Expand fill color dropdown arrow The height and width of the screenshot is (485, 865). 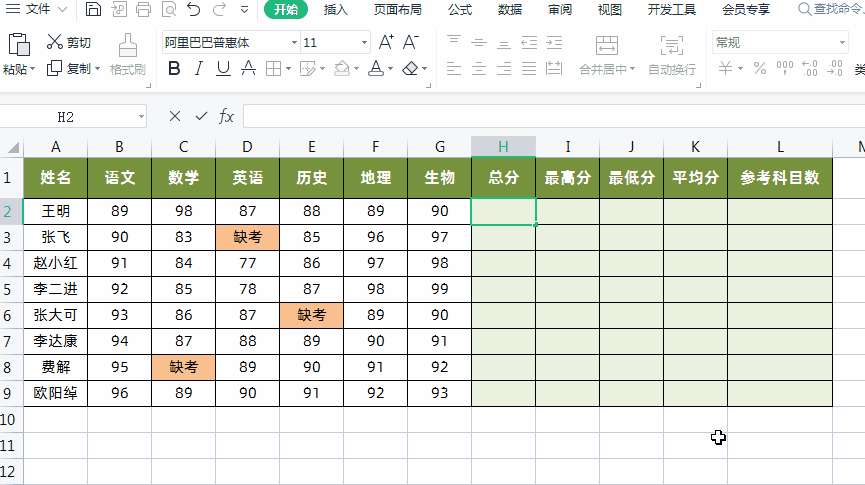pos(356,69)
